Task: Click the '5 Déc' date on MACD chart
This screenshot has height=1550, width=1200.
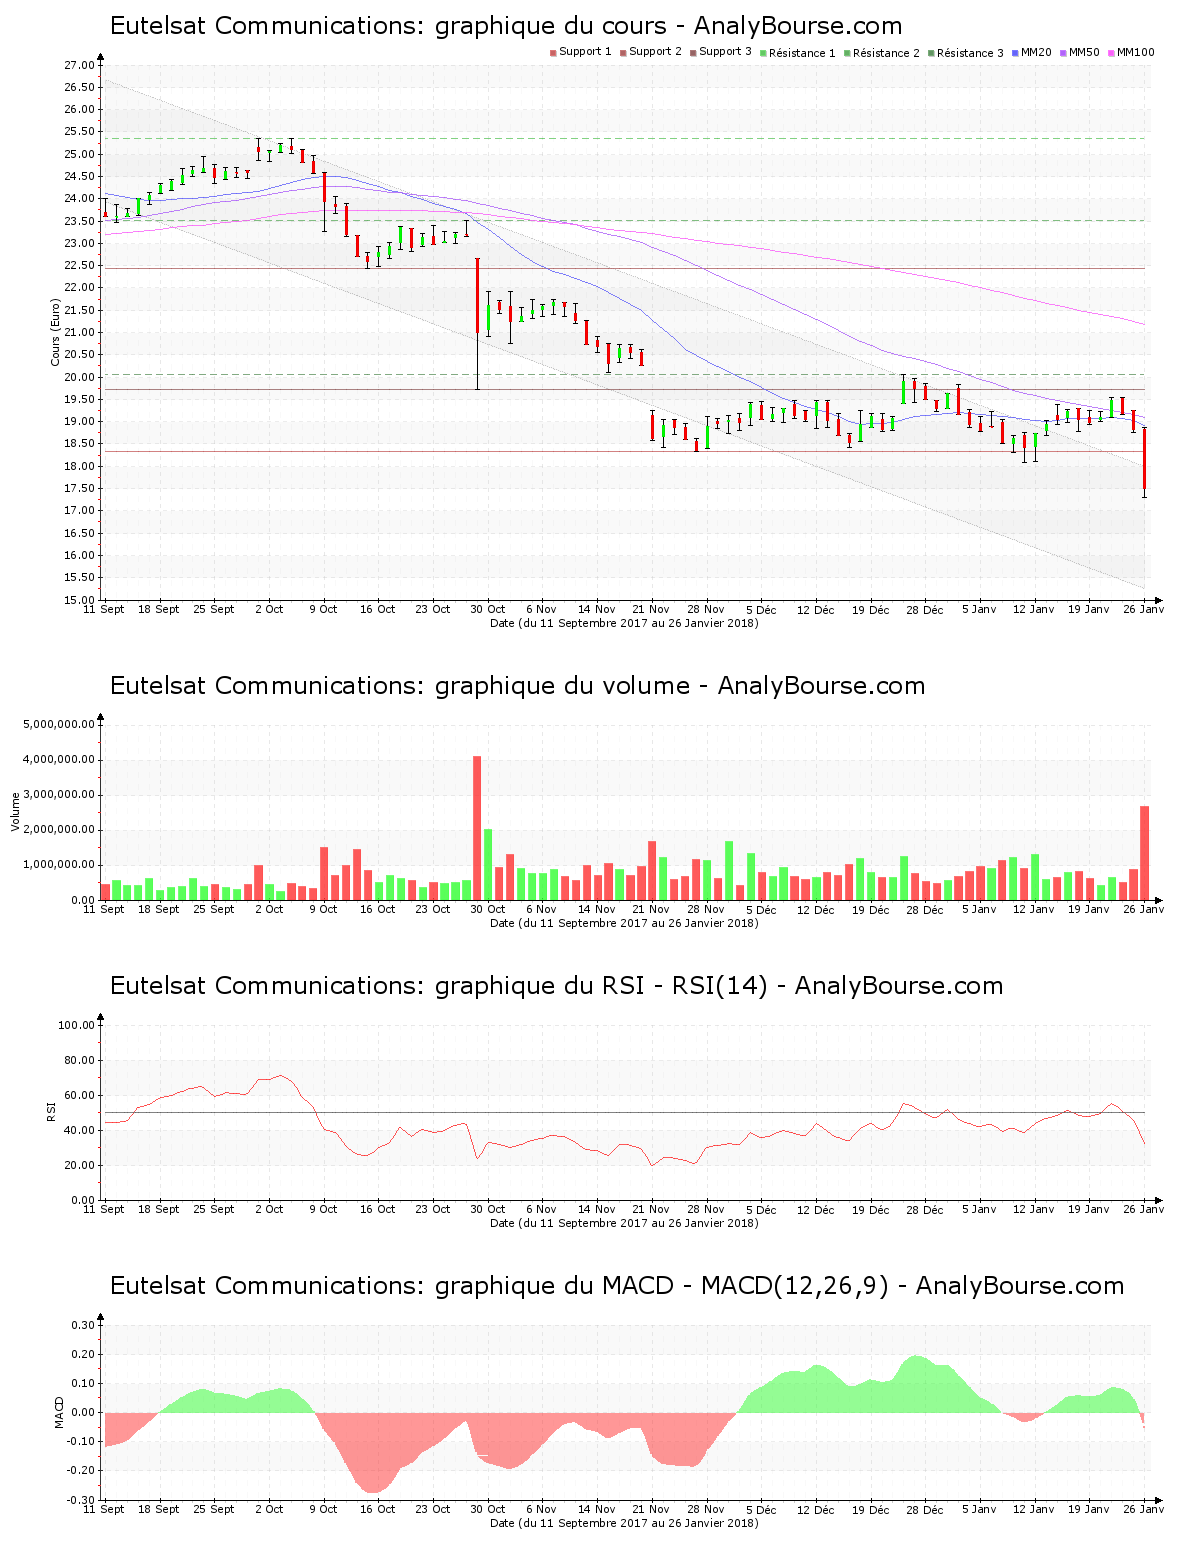Action: 760,1509
